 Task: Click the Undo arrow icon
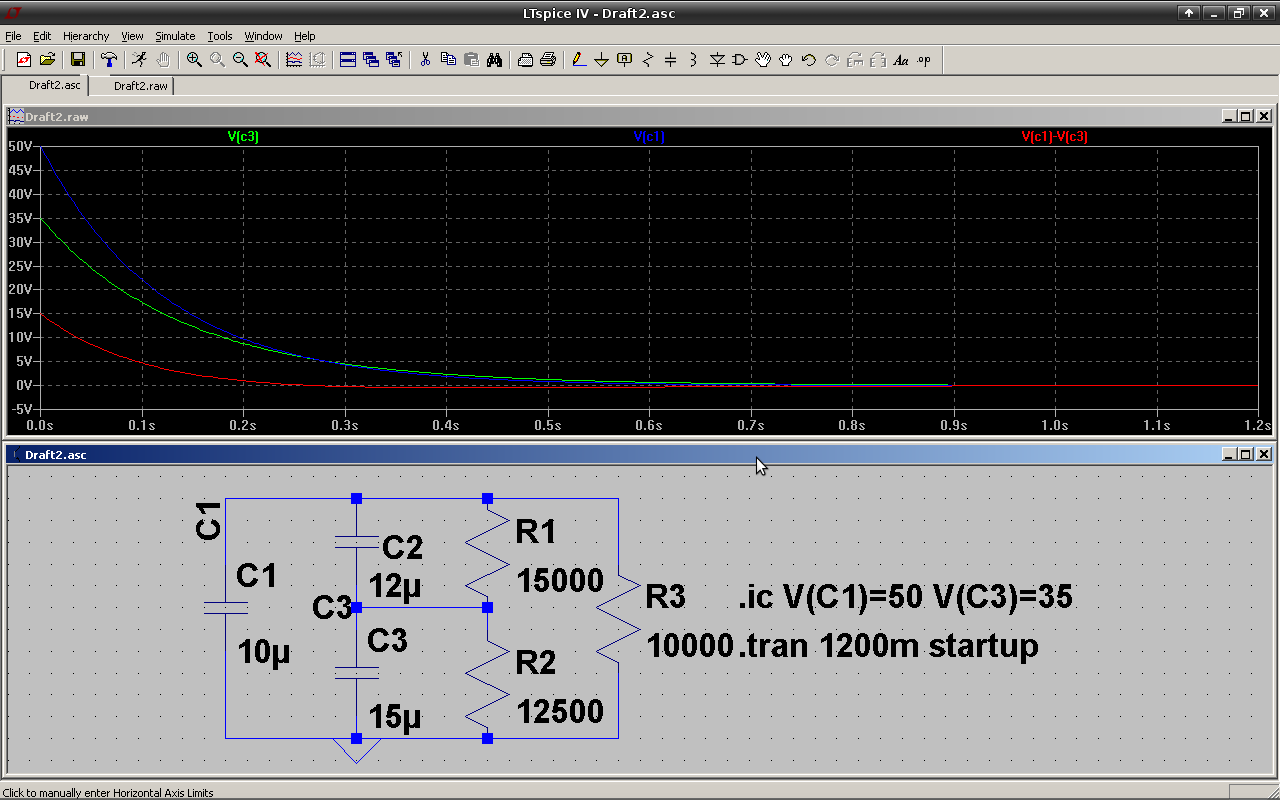coord(809,60)
